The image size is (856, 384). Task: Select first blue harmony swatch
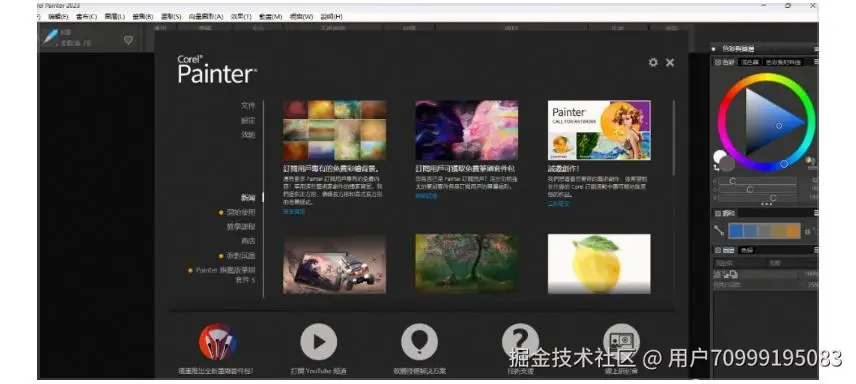735,231
